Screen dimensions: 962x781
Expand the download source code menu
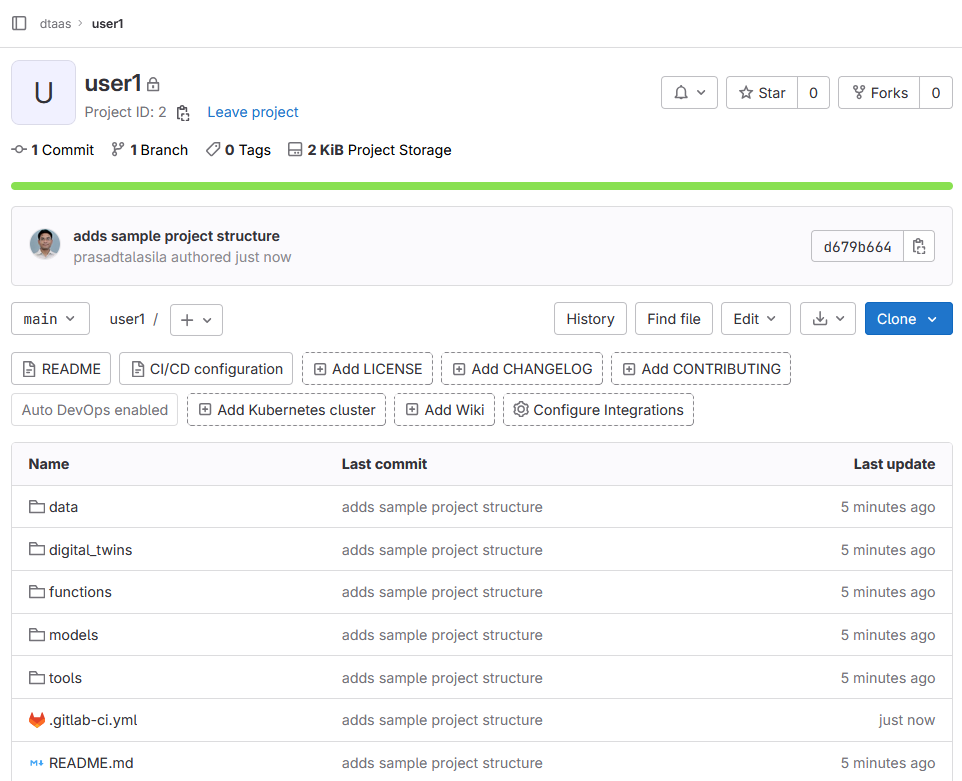click(828, 319)
